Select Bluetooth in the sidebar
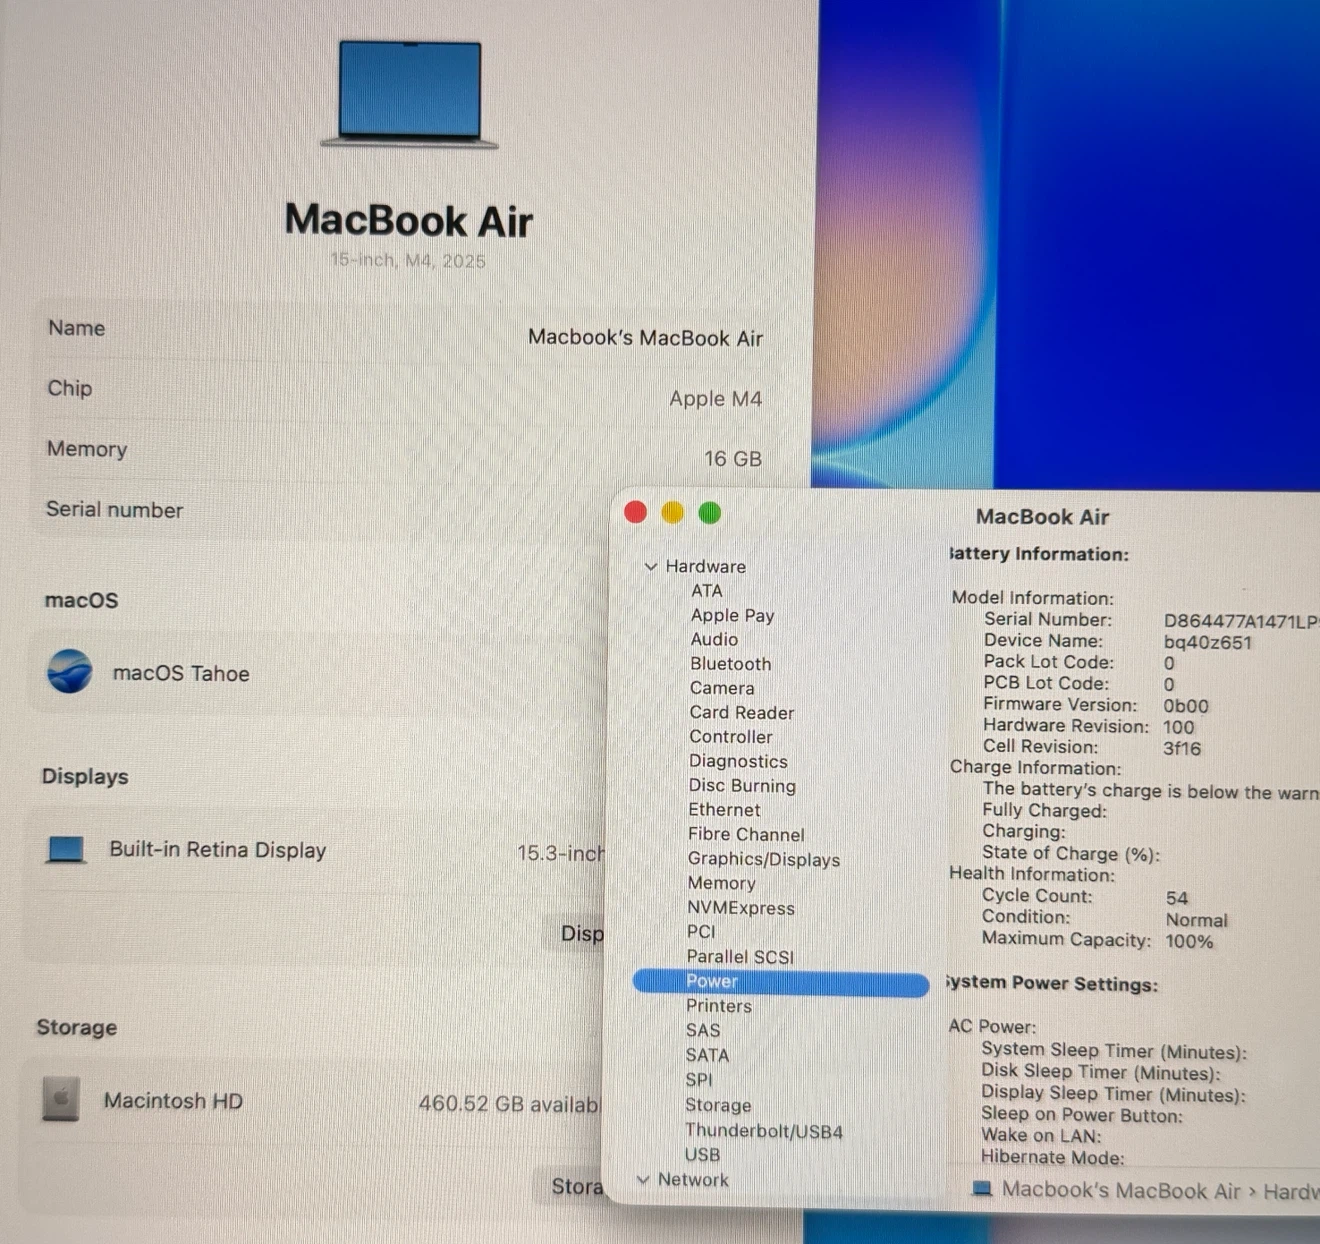1320x1244 pixels. click(x=730, y=664)
